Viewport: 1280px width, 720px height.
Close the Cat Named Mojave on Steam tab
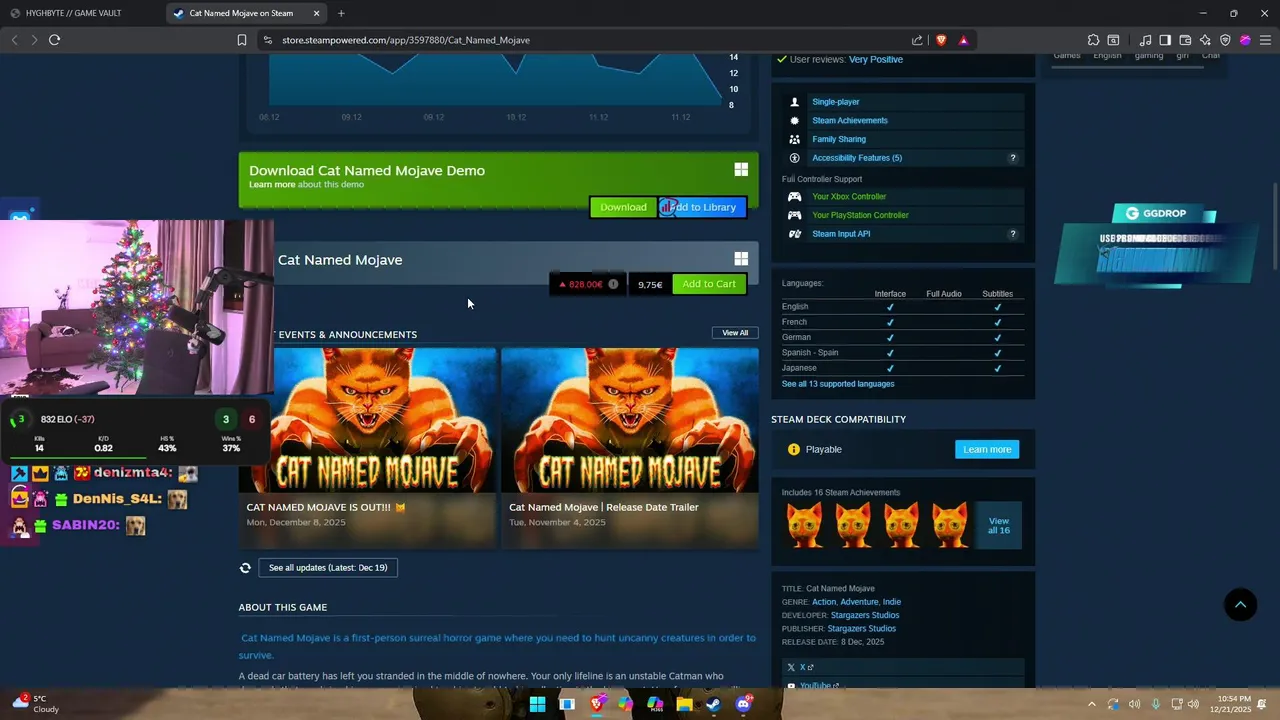[317, 13]
